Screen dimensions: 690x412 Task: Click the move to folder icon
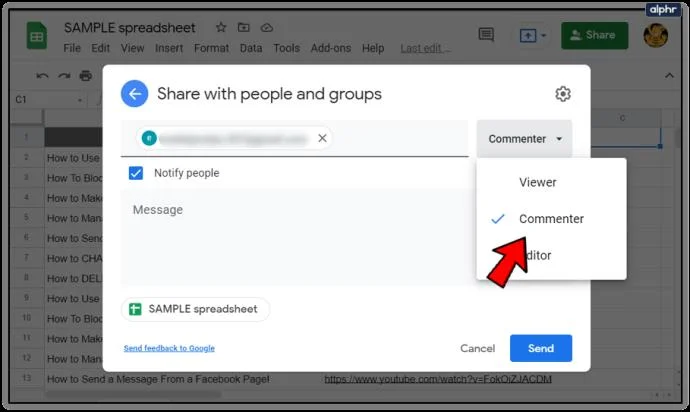pyautogui.click(x=243, y=28)
